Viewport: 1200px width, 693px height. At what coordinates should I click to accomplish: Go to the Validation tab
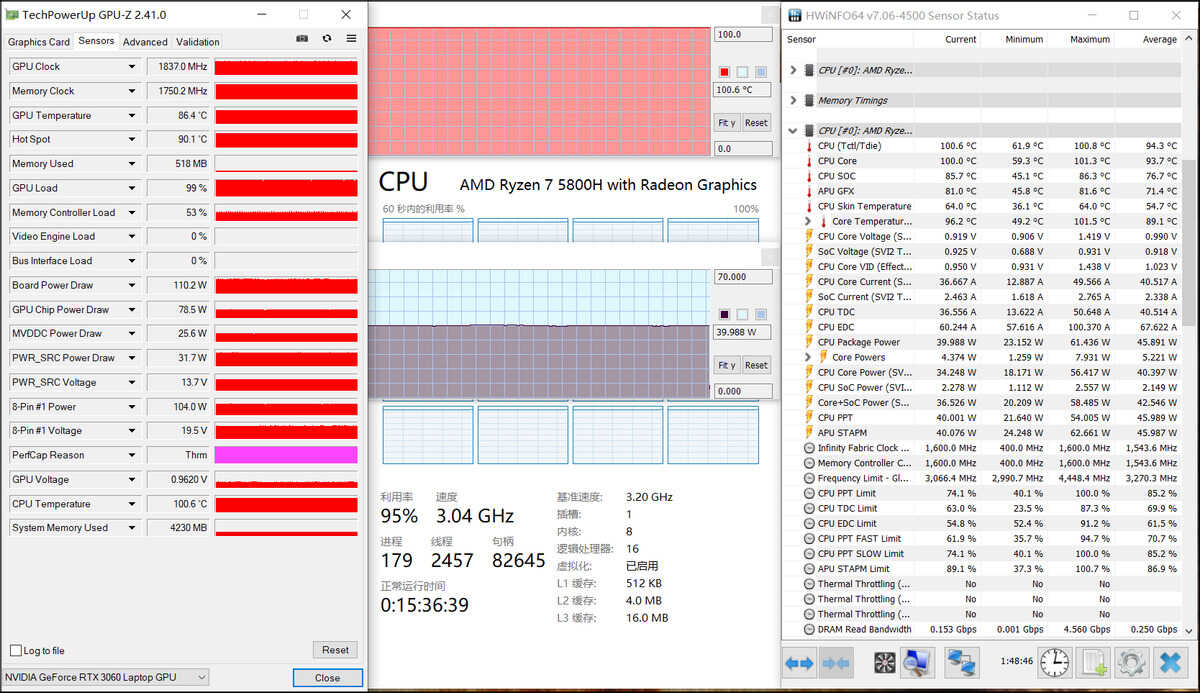198,42
